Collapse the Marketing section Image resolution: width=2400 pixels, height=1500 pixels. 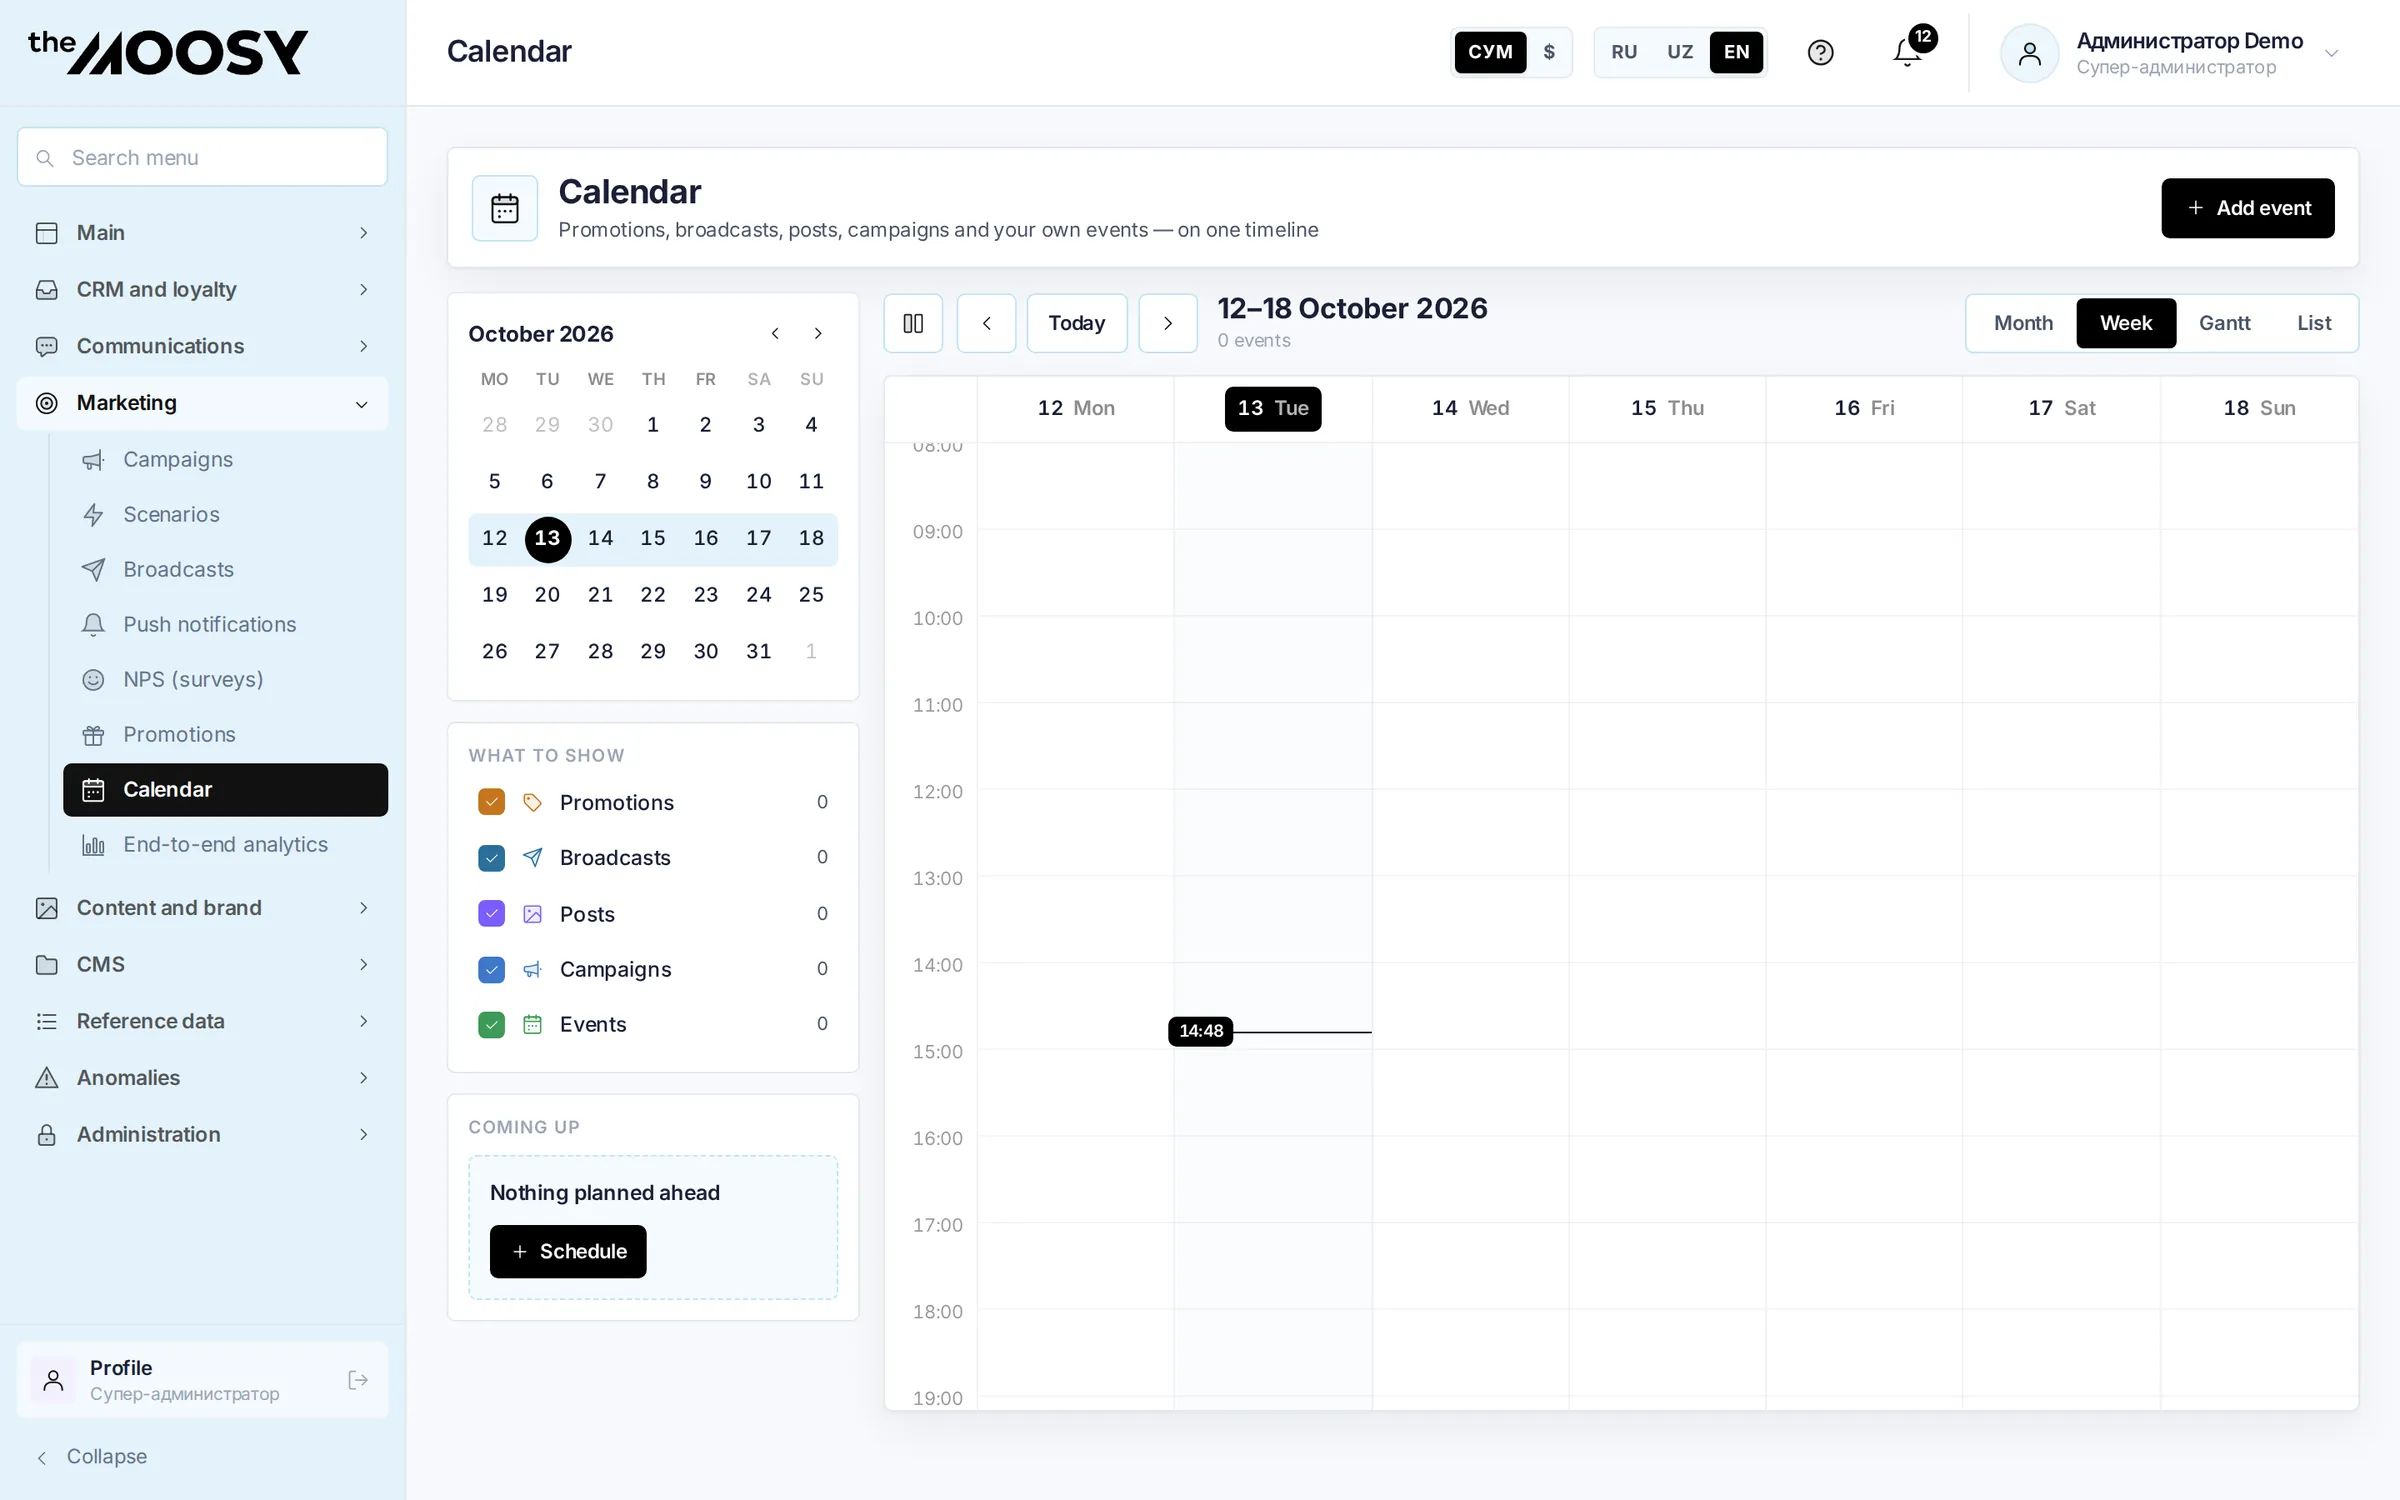[202, 403]
